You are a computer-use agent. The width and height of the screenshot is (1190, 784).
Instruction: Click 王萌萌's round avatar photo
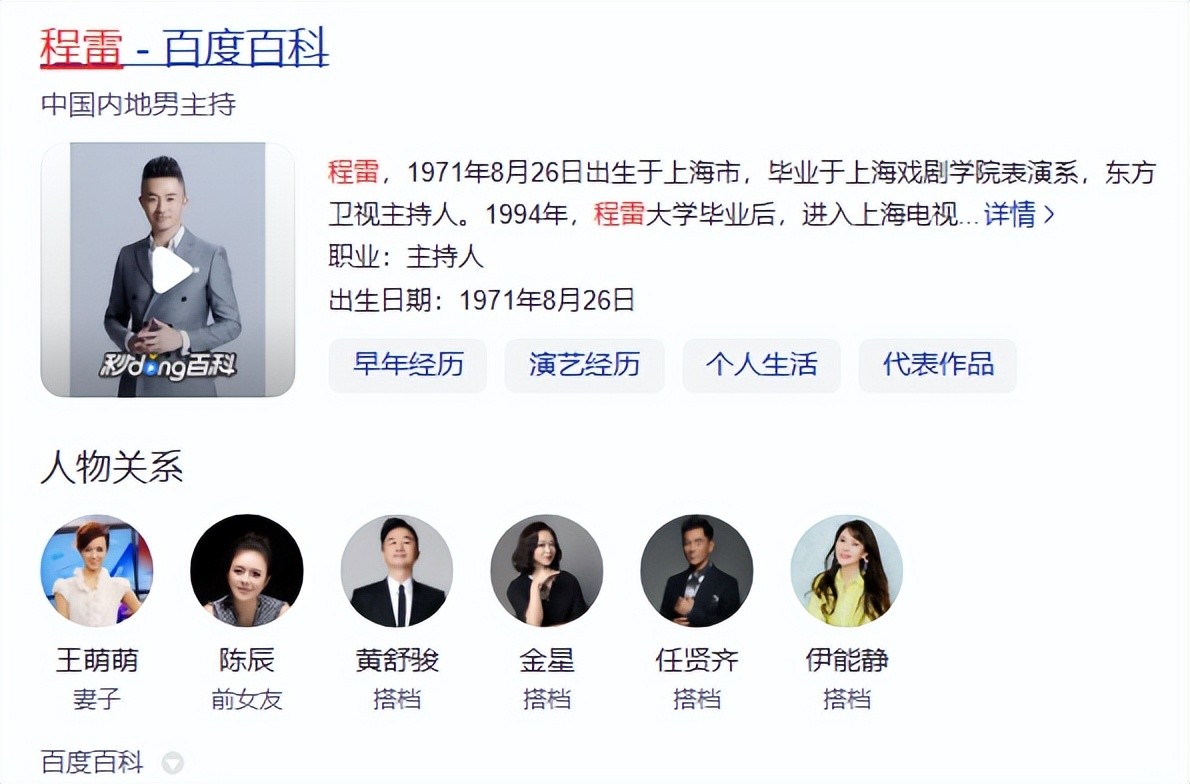pyautogui.click(x=96, y=571)
